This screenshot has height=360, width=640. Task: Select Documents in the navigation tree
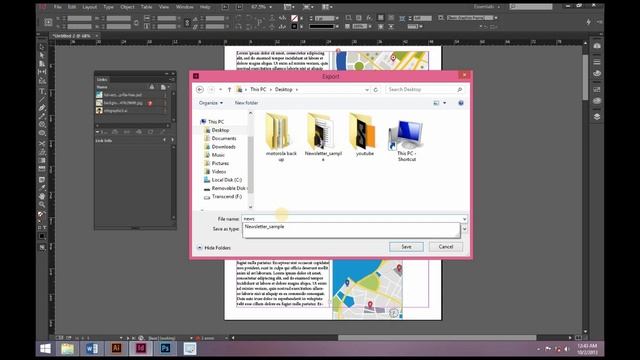click(224, 138)
